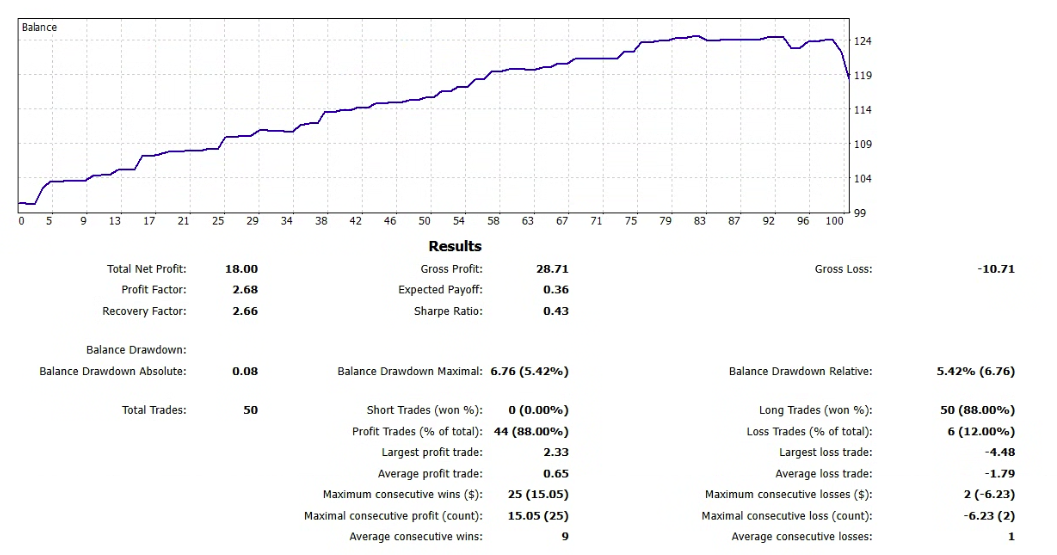Click the Results section heading
1057x555 pixels.
[455, 246]
